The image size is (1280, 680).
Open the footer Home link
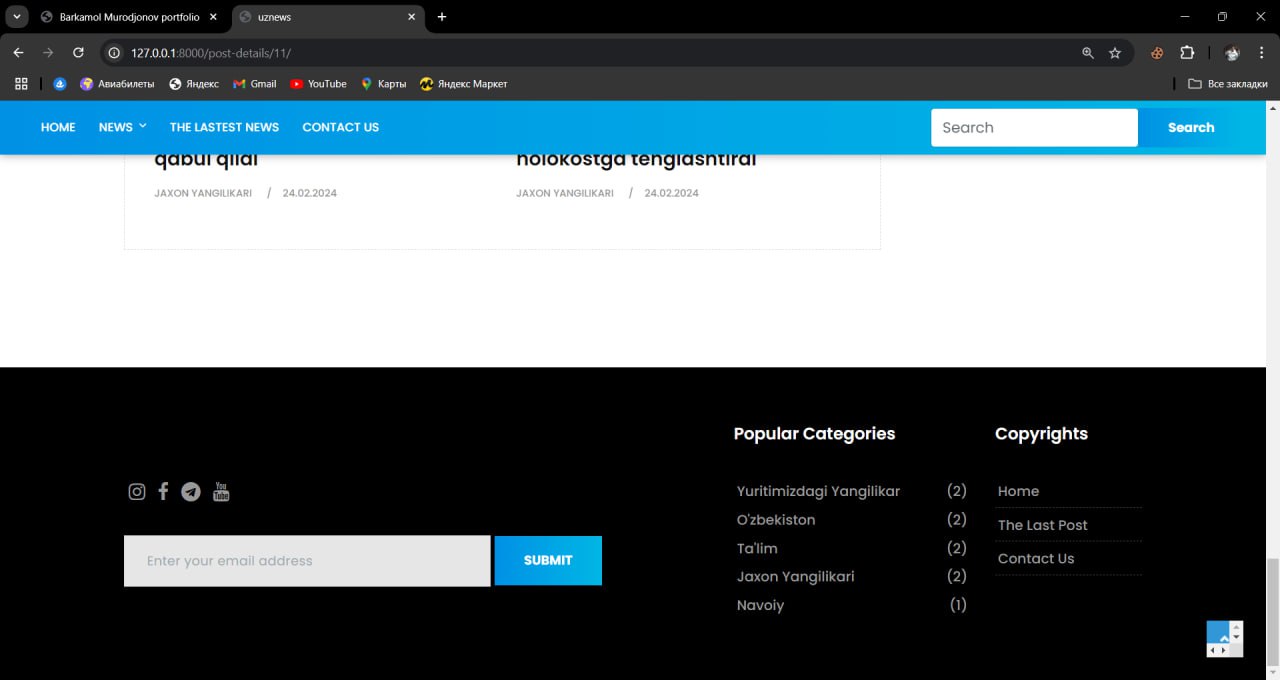[1018, 491]
